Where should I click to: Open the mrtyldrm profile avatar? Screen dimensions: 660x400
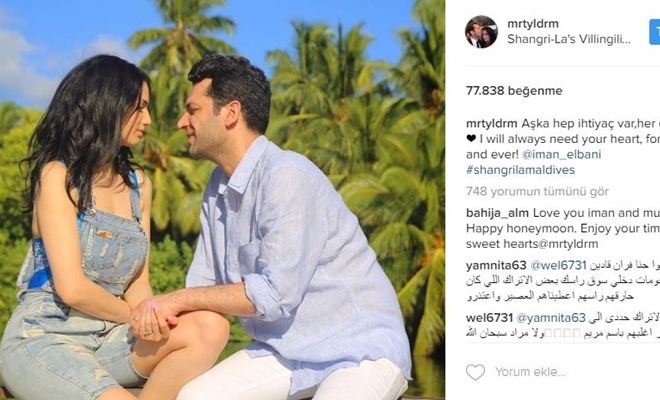(x=481, y=32)
